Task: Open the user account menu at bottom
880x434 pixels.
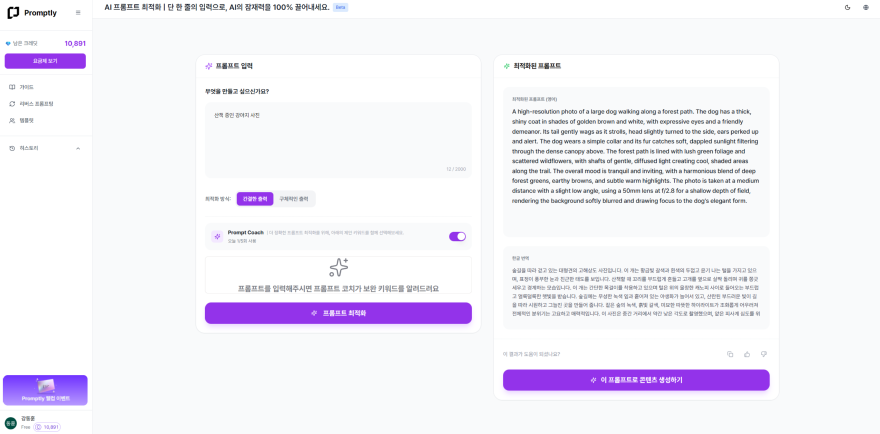Action: [46, 423]
